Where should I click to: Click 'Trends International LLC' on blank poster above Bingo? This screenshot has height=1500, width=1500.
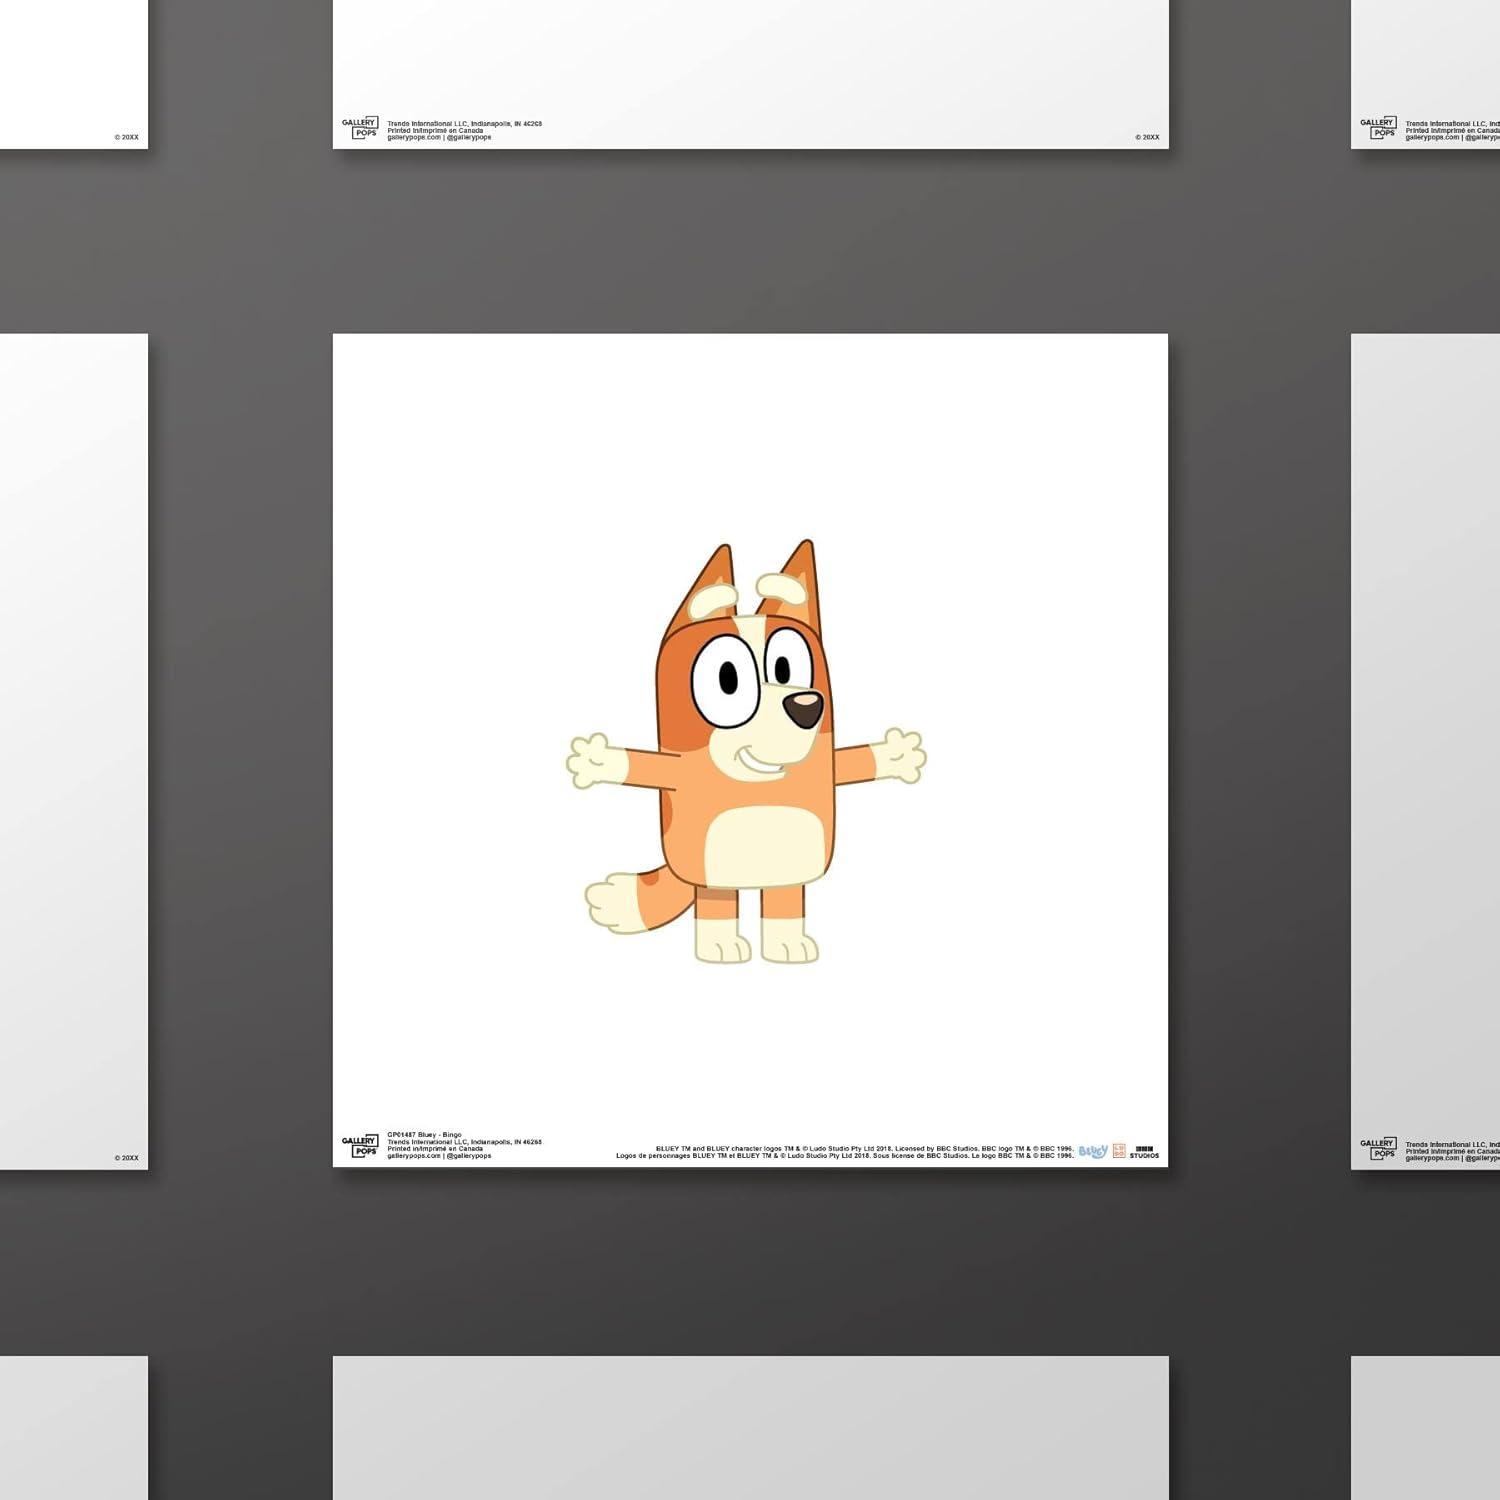click(x=464, y=124)
